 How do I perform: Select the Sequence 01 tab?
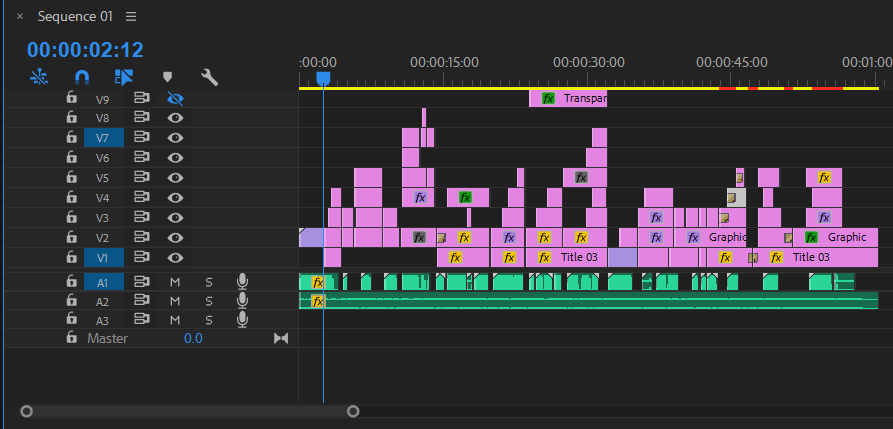pyautogui.click(x=75, y=17)
